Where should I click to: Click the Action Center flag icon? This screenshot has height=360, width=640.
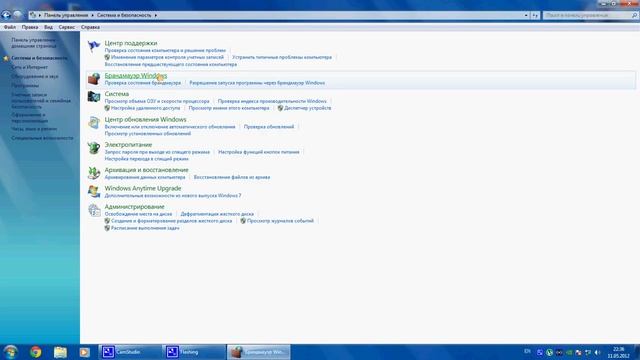[93, 46]
